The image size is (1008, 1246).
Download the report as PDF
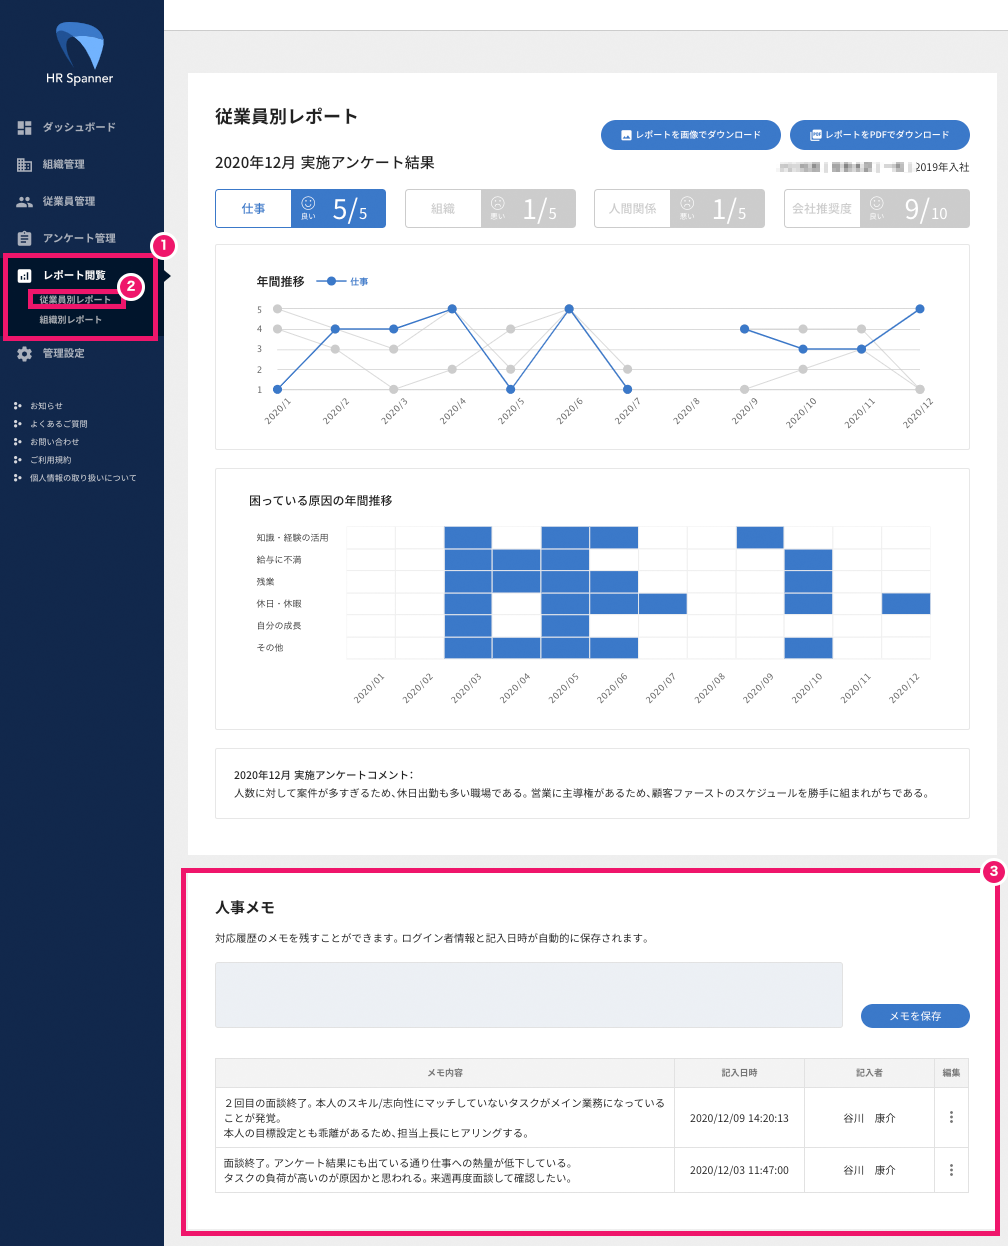(879, 135)
